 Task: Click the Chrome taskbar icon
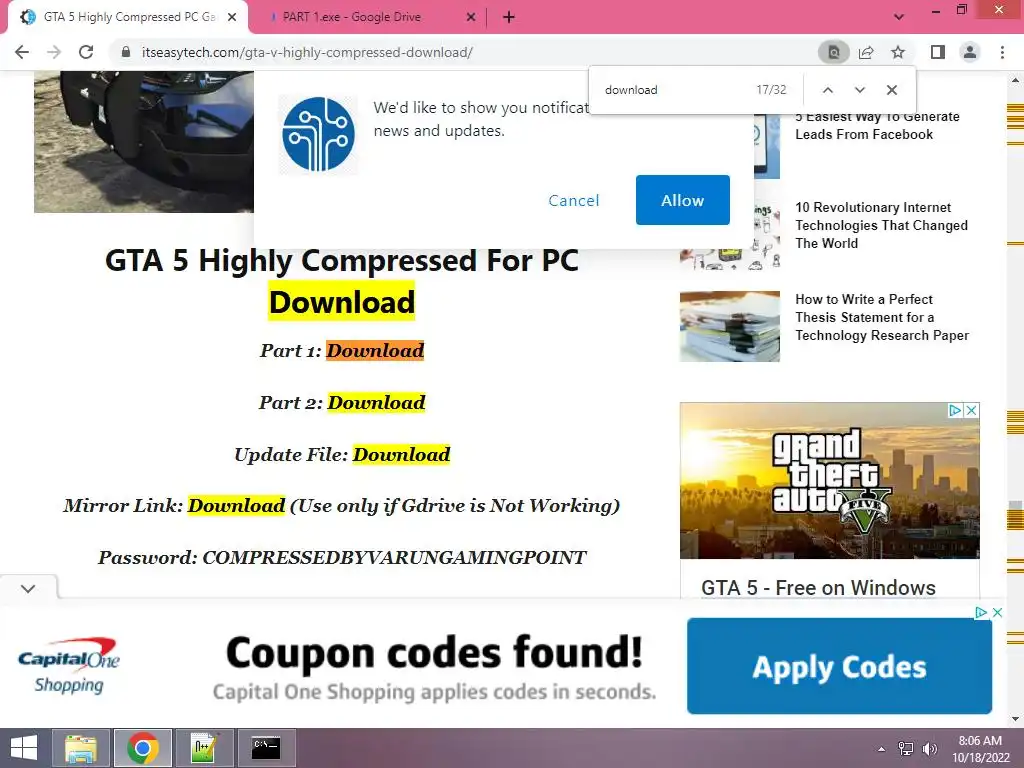(x=143, y=748)
